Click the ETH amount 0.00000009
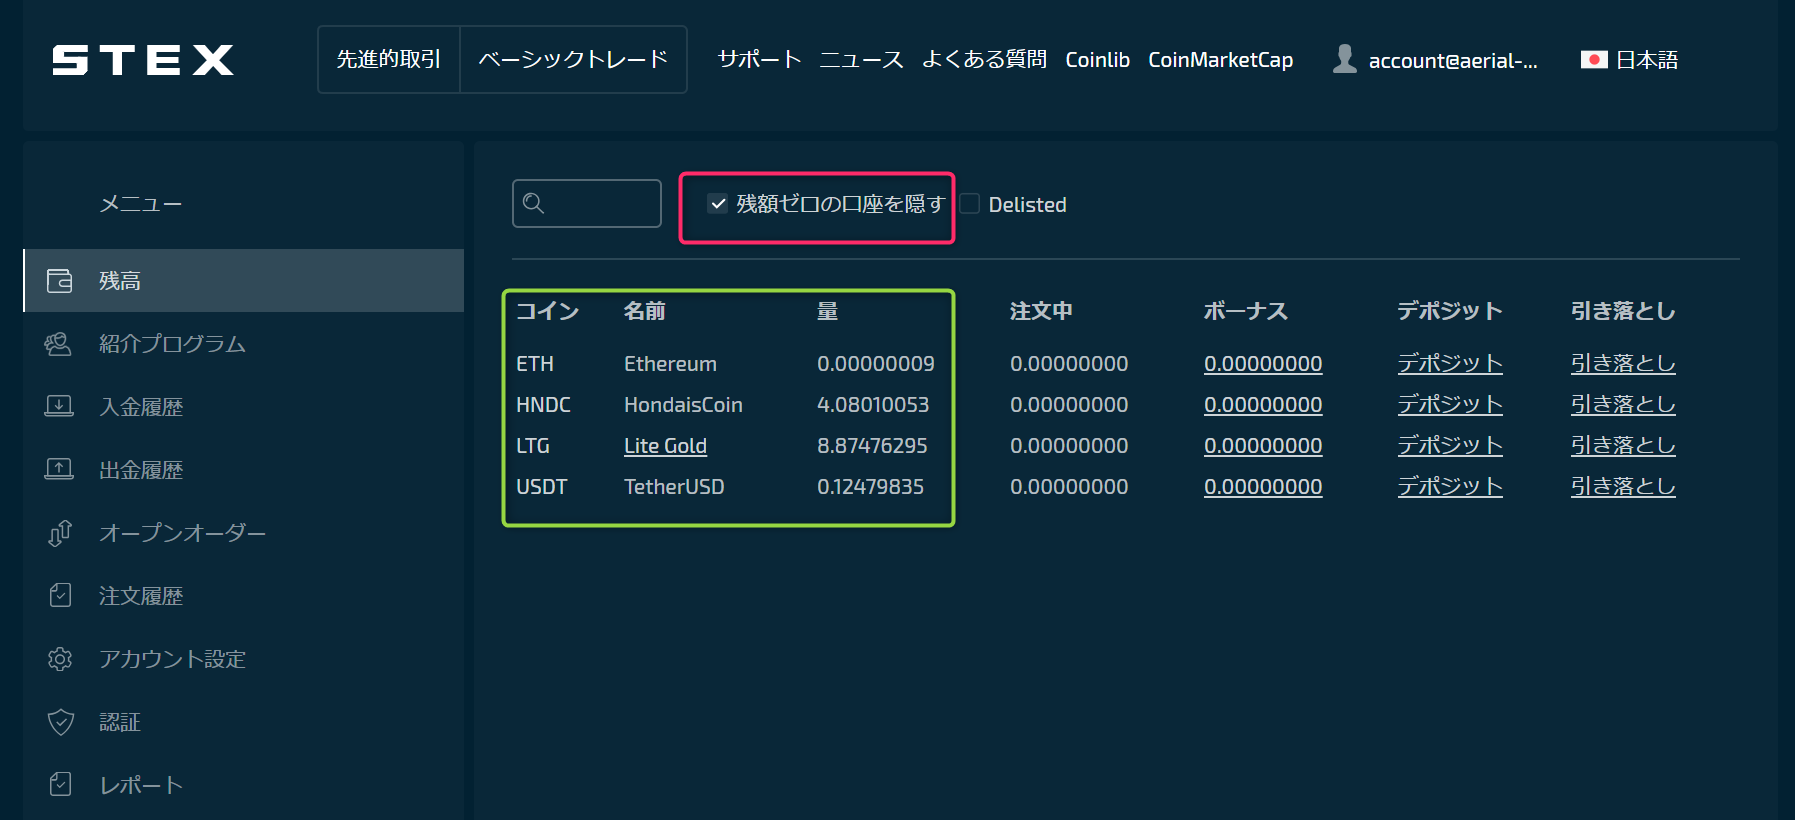 [876, 364]
